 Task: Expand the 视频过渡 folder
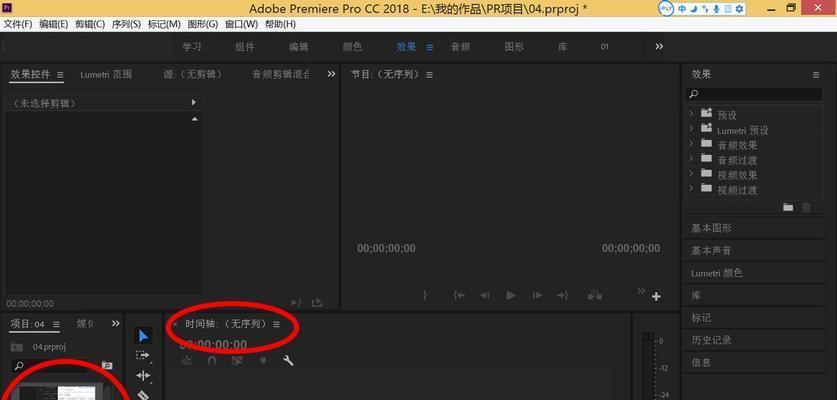[691, 189]
